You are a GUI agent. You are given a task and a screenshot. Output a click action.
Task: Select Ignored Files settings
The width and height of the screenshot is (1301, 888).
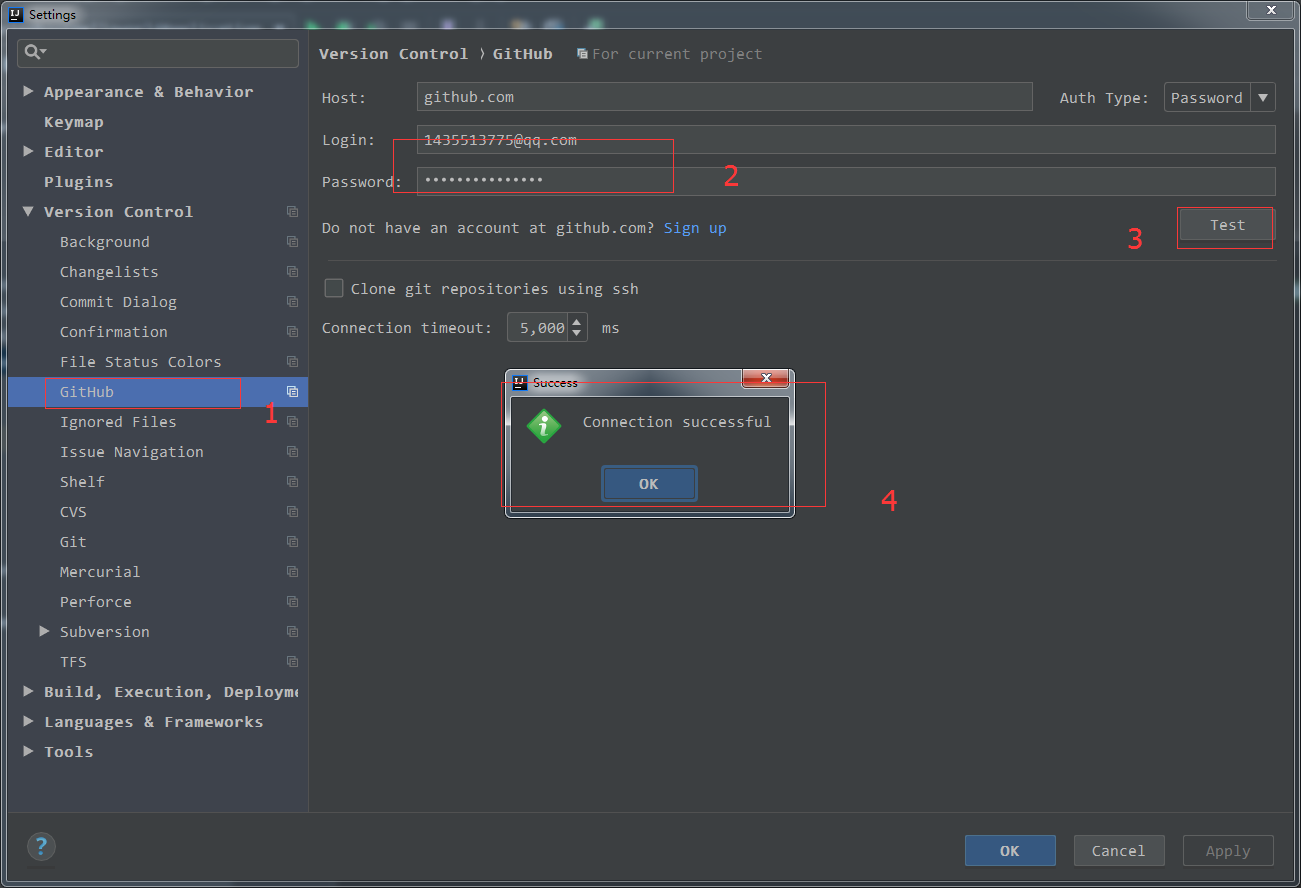pos(118,422)
